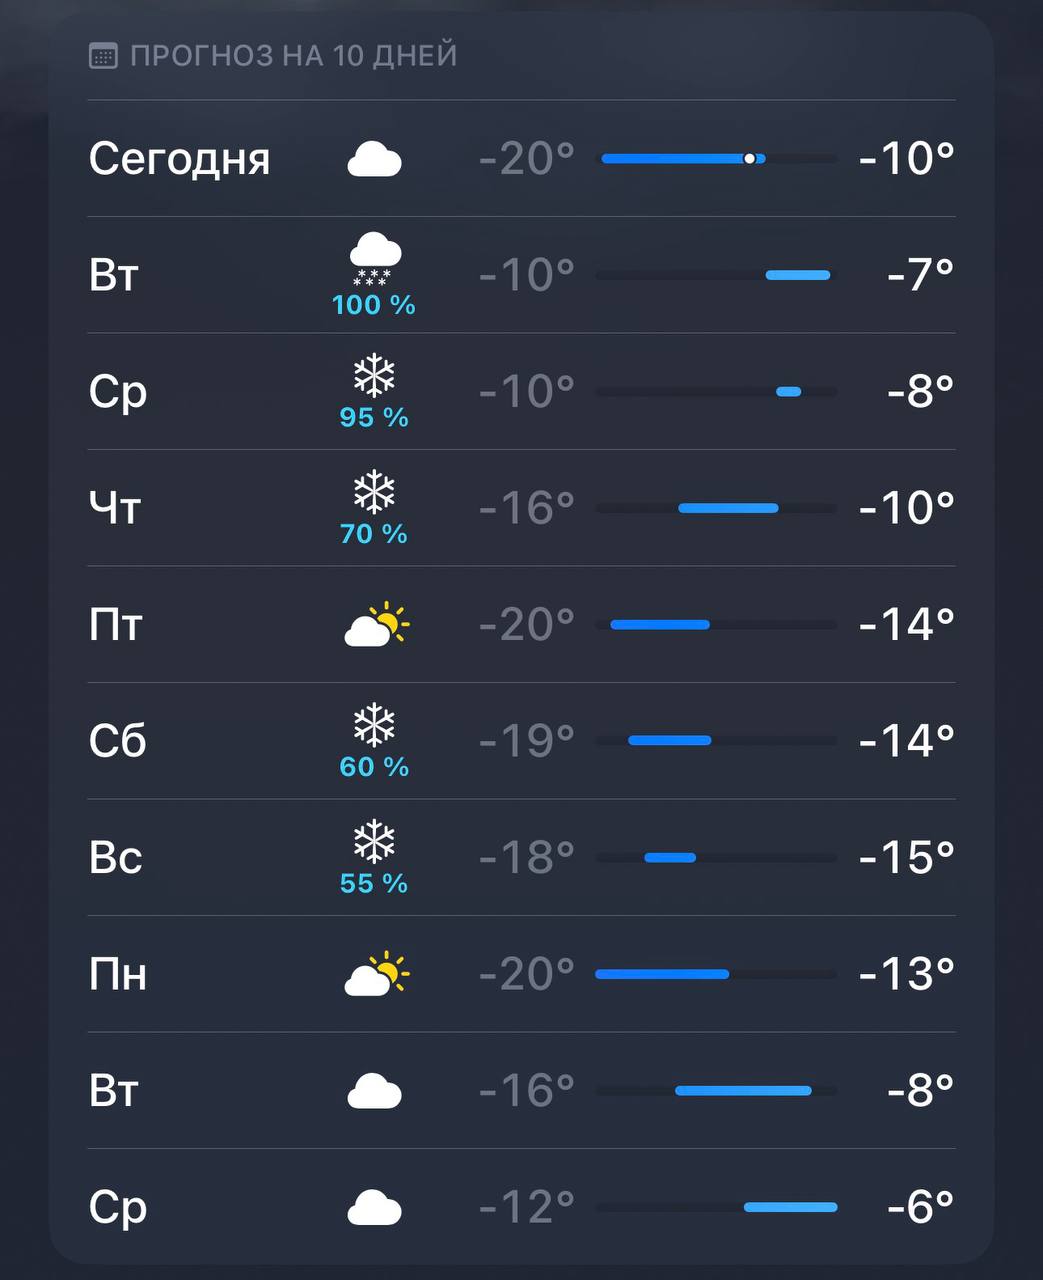This screenshot has width=1043, height=1280.
Task: Click the temperature range bar in the Сегодня row
Action: coord(683,158)
